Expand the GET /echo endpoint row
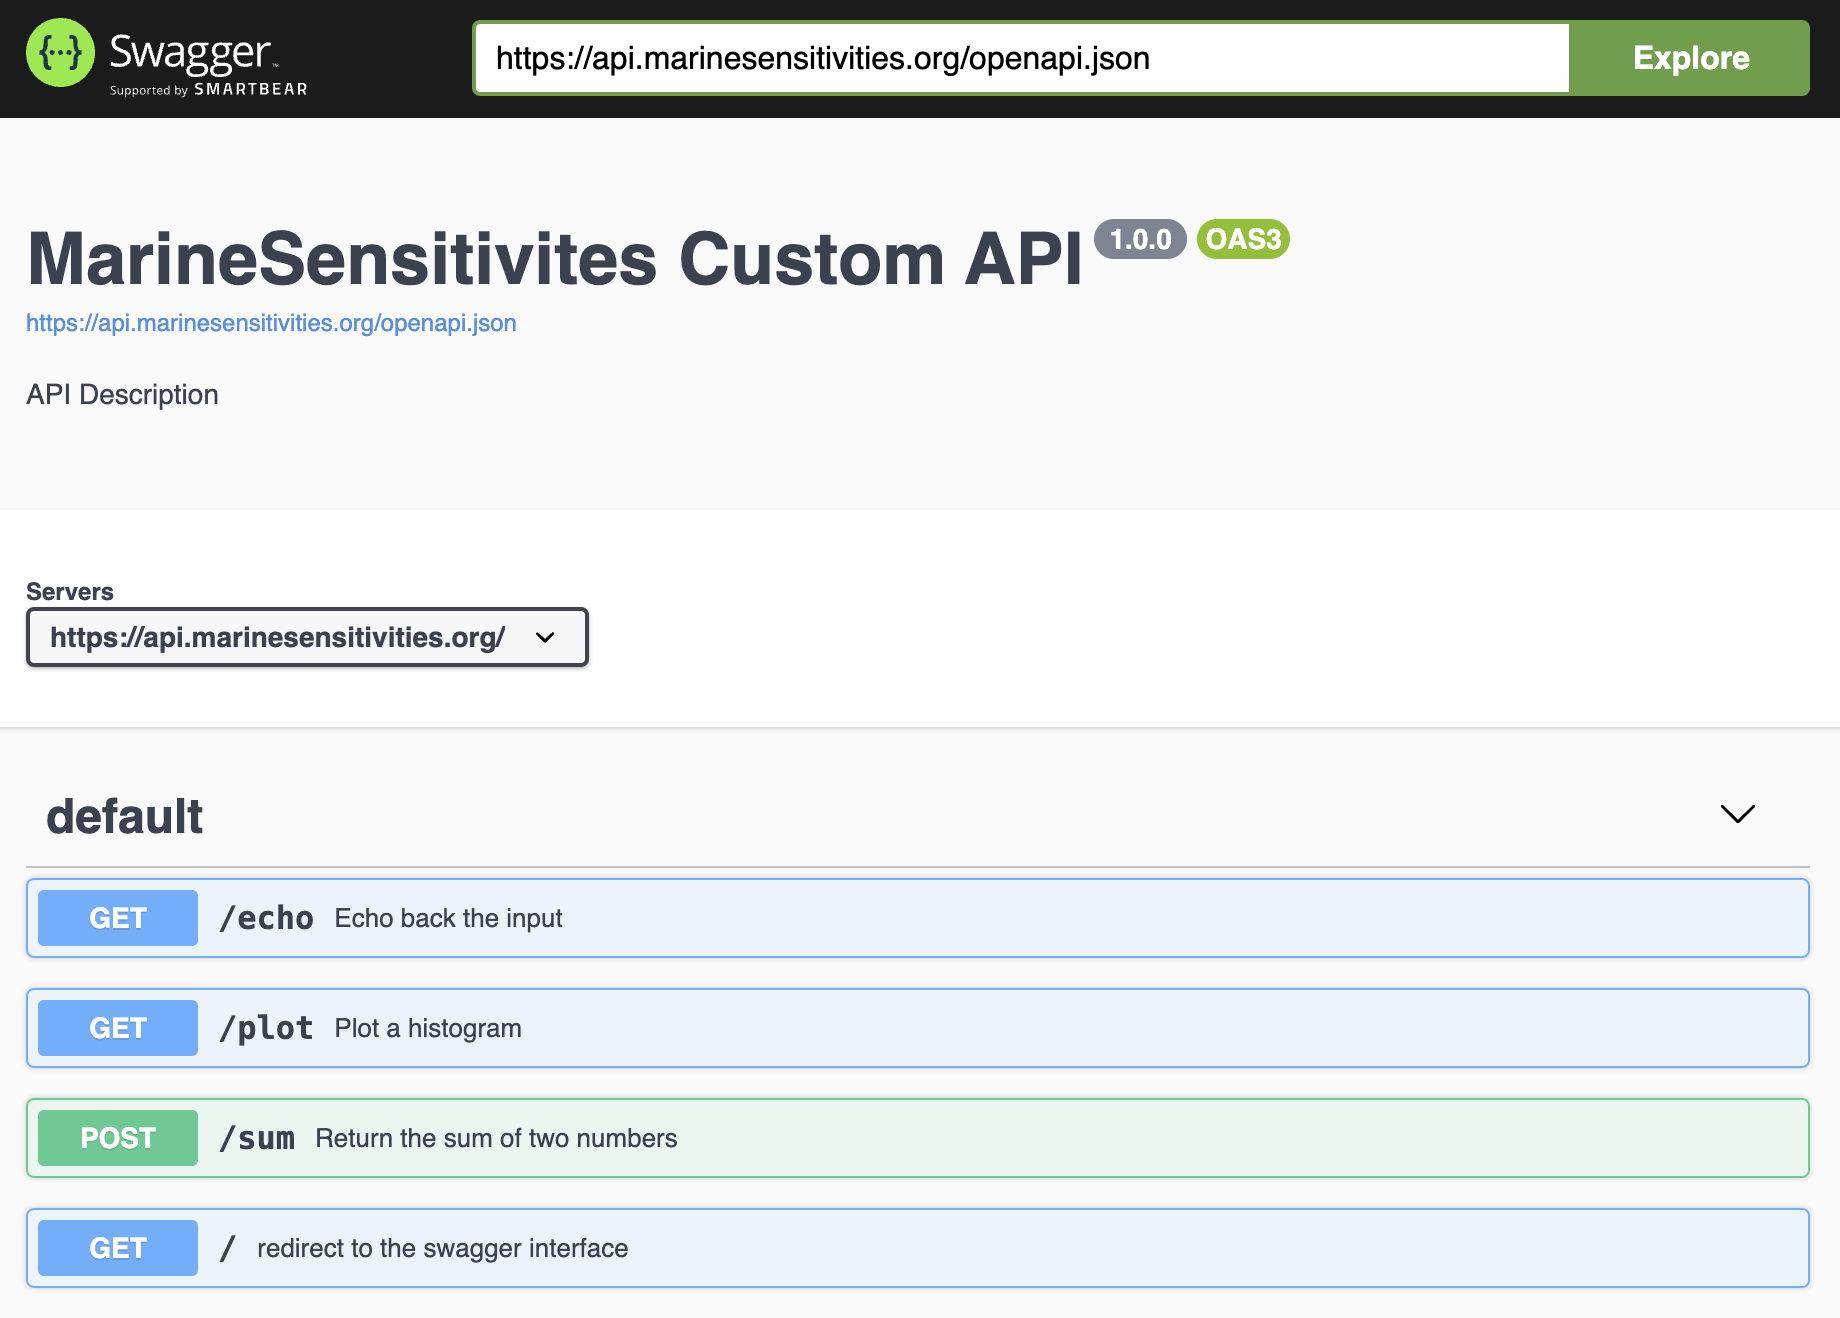 (900, 917)
